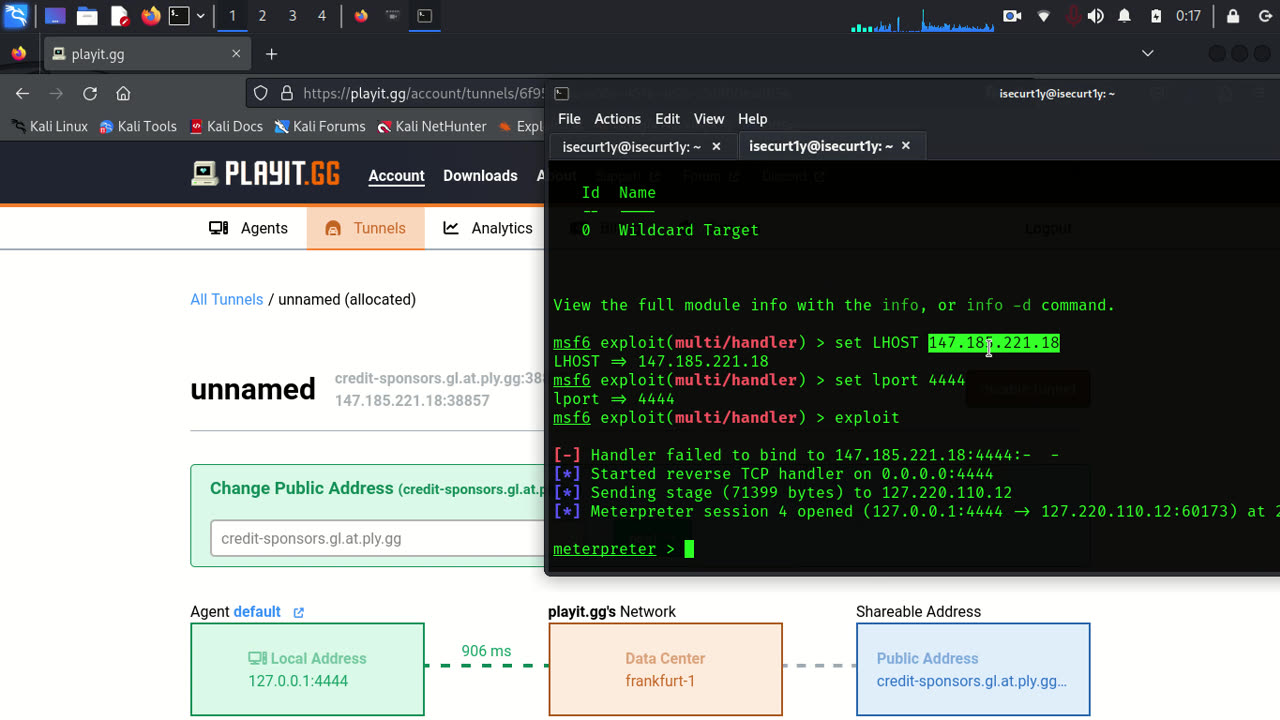
Task: Open the file manager from panel
Action: (87, 16)
